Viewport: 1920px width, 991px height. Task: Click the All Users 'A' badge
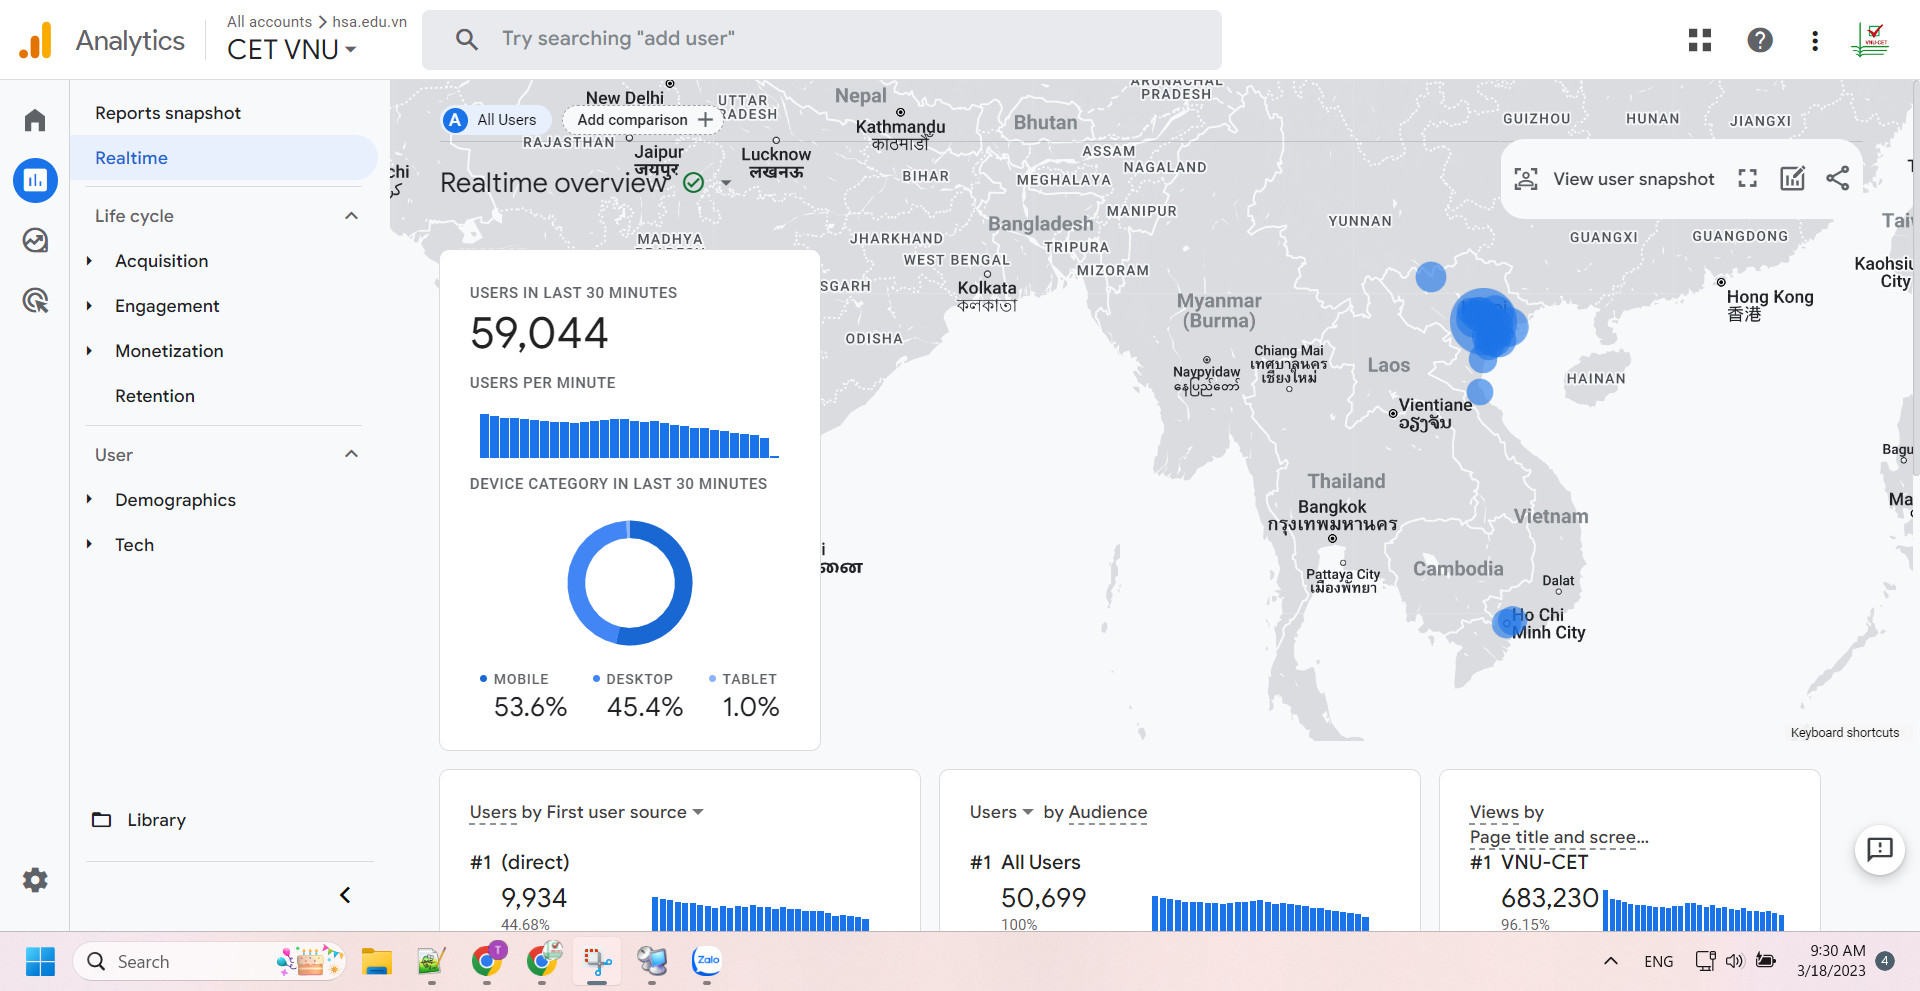click(x=456, y=120)
